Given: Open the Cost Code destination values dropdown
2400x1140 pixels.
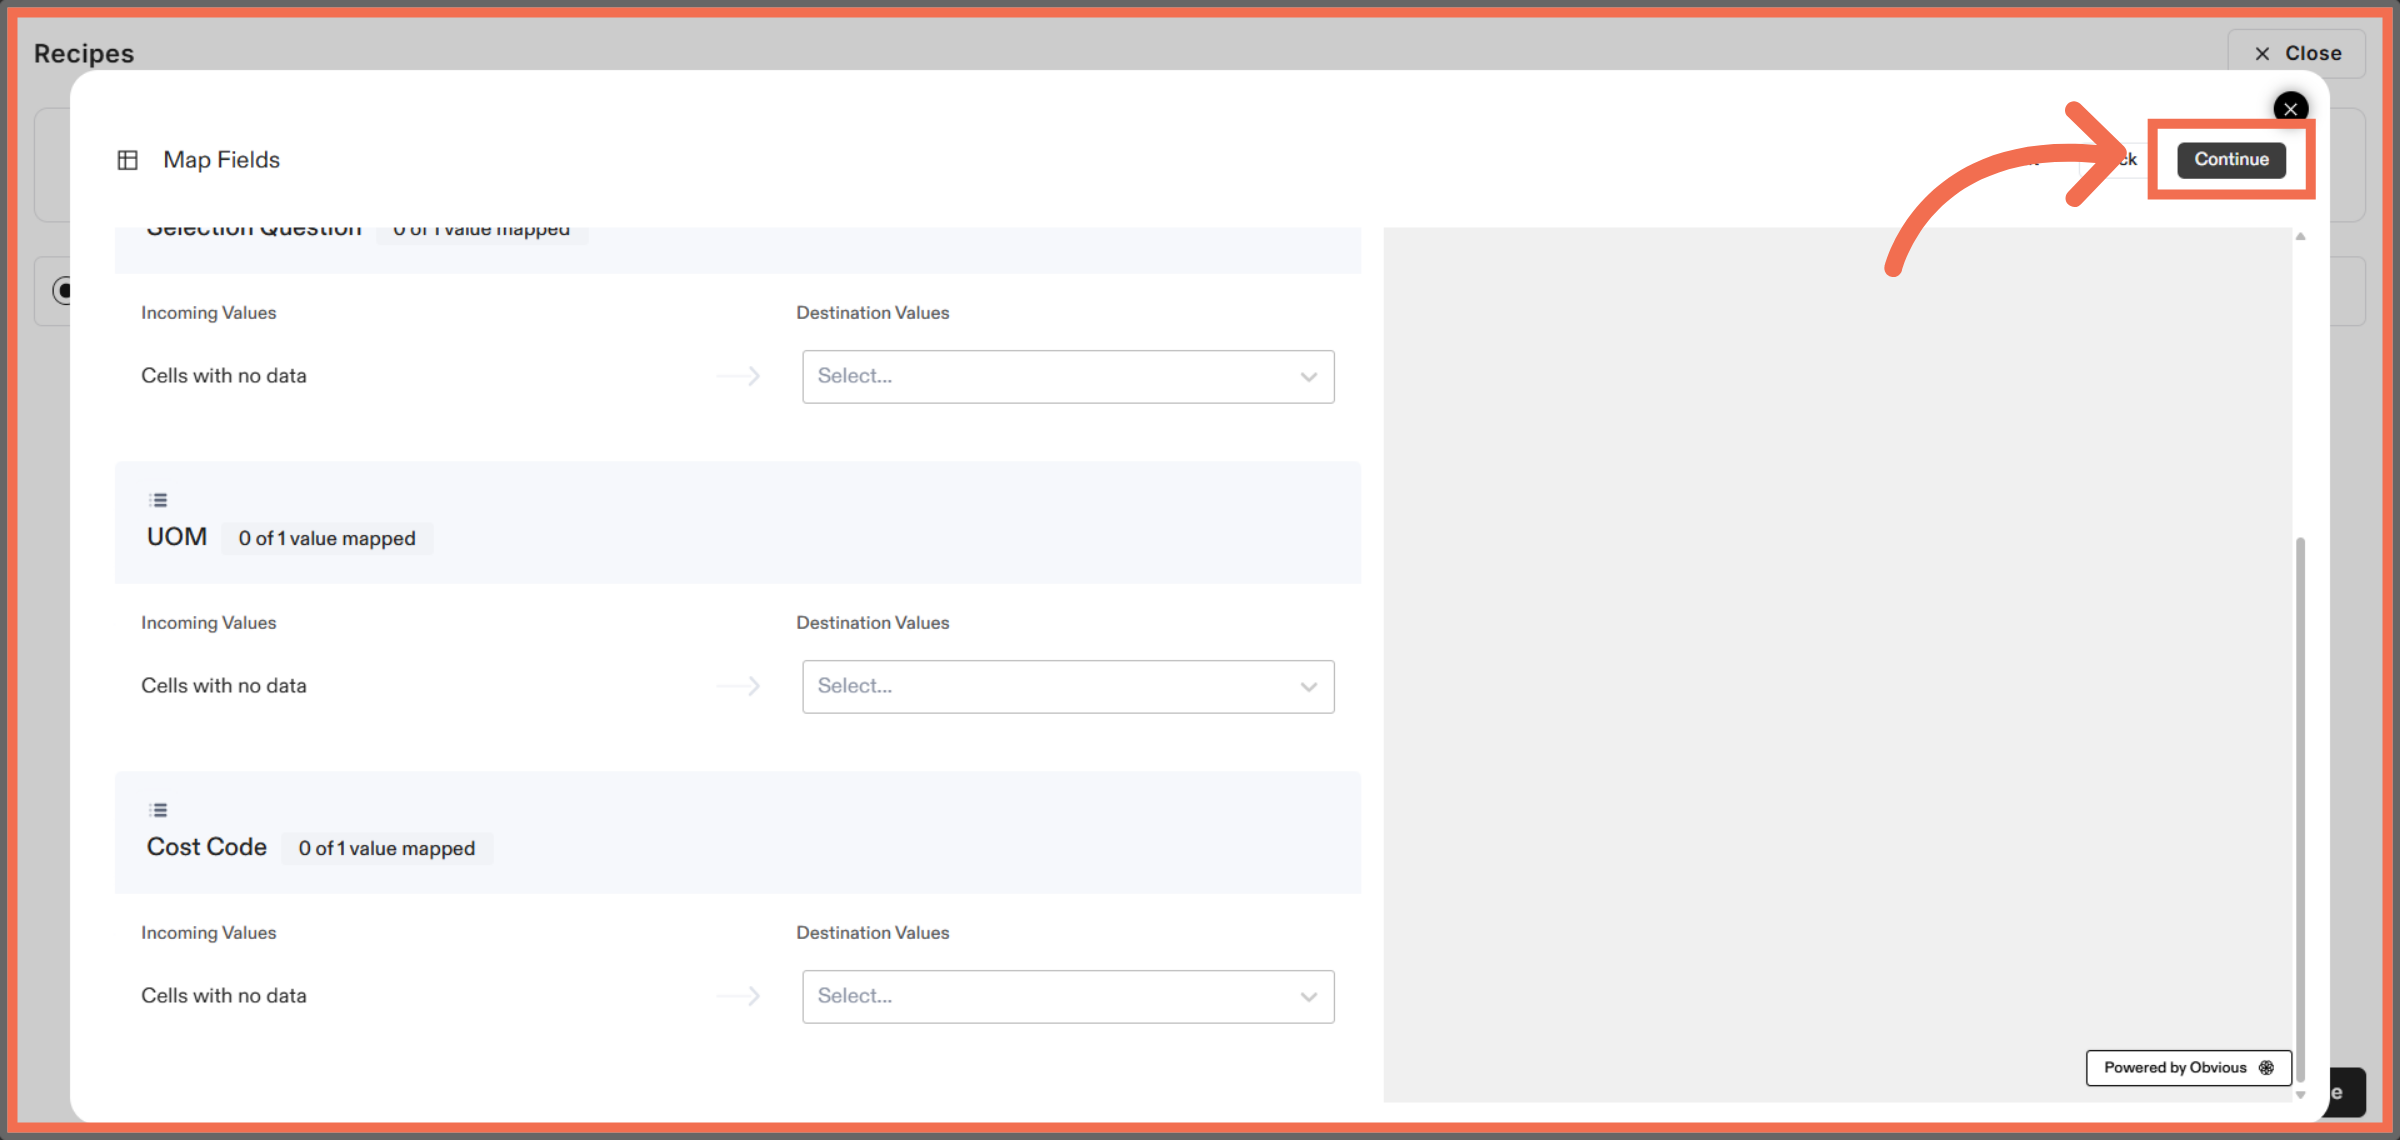Looking at the screenshot, I should point(1067,997).
